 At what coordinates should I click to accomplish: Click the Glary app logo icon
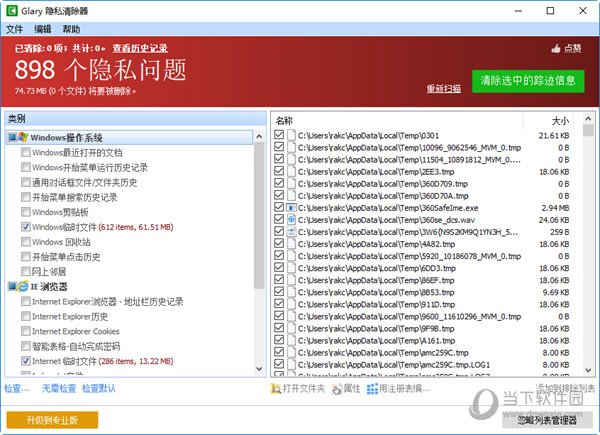(x=12, y=10)
